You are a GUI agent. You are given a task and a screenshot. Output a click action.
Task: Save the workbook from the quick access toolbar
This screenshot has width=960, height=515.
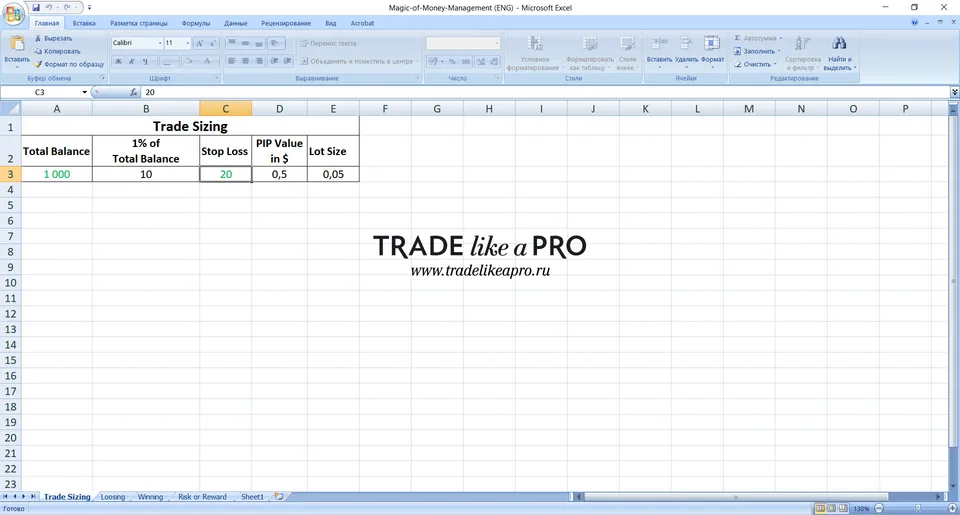click(x=36, y=8)
